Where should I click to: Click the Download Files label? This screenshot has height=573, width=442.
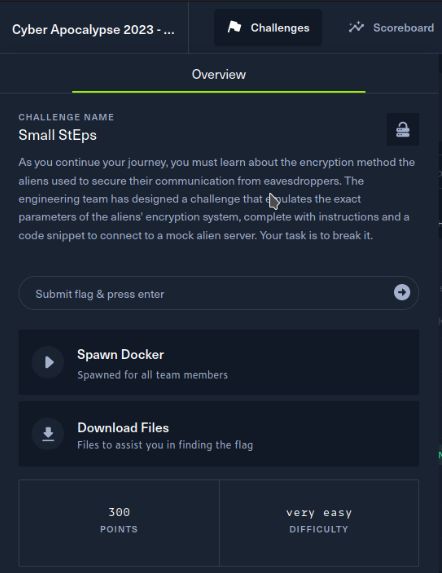(123, 428)
